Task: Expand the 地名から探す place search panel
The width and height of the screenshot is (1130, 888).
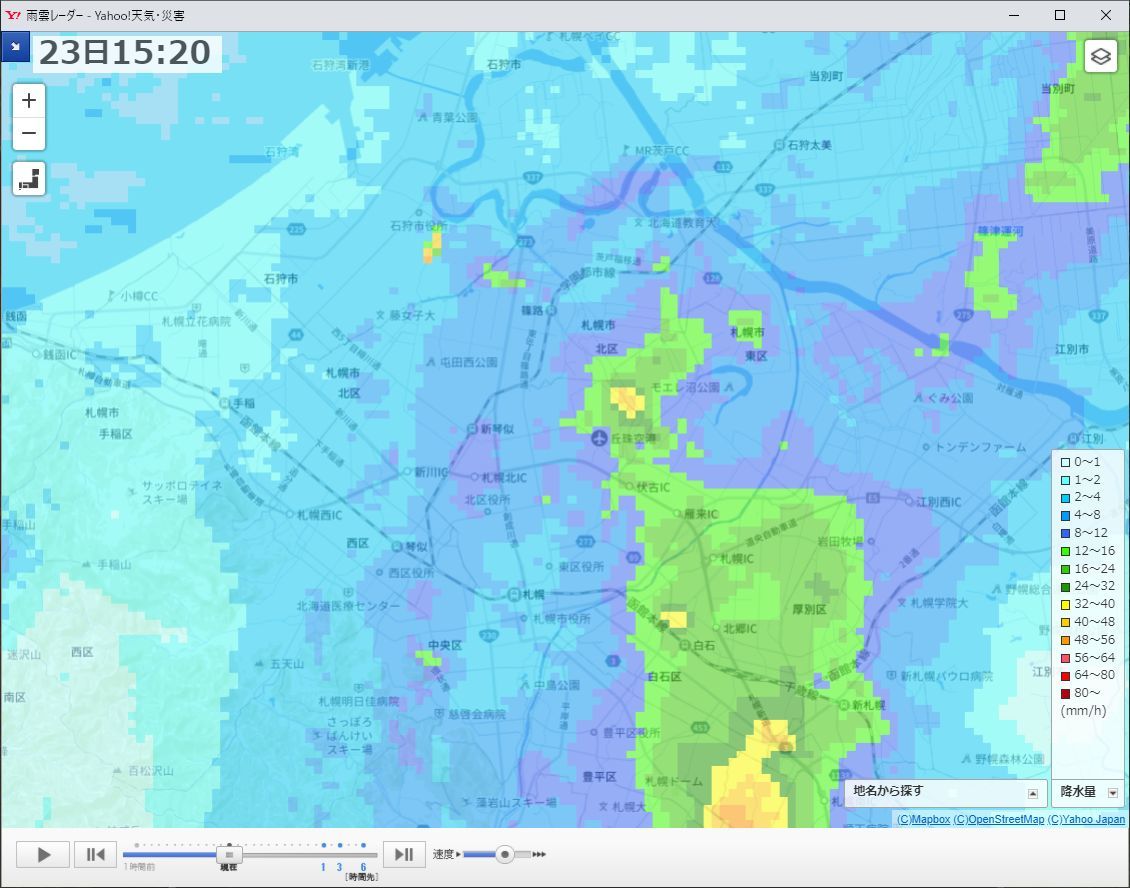Action: 945,792
